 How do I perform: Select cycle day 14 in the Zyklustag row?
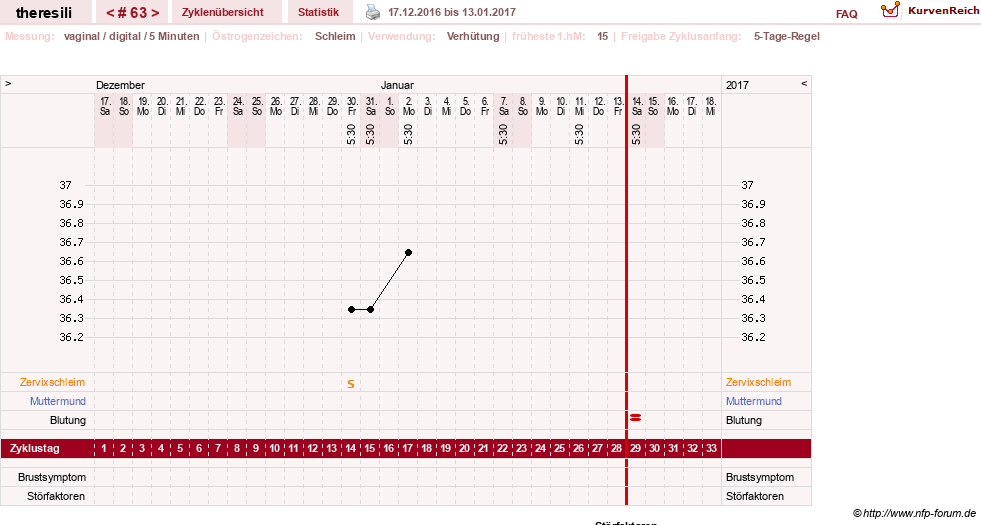pyautogui.click(x=351, y=449)
